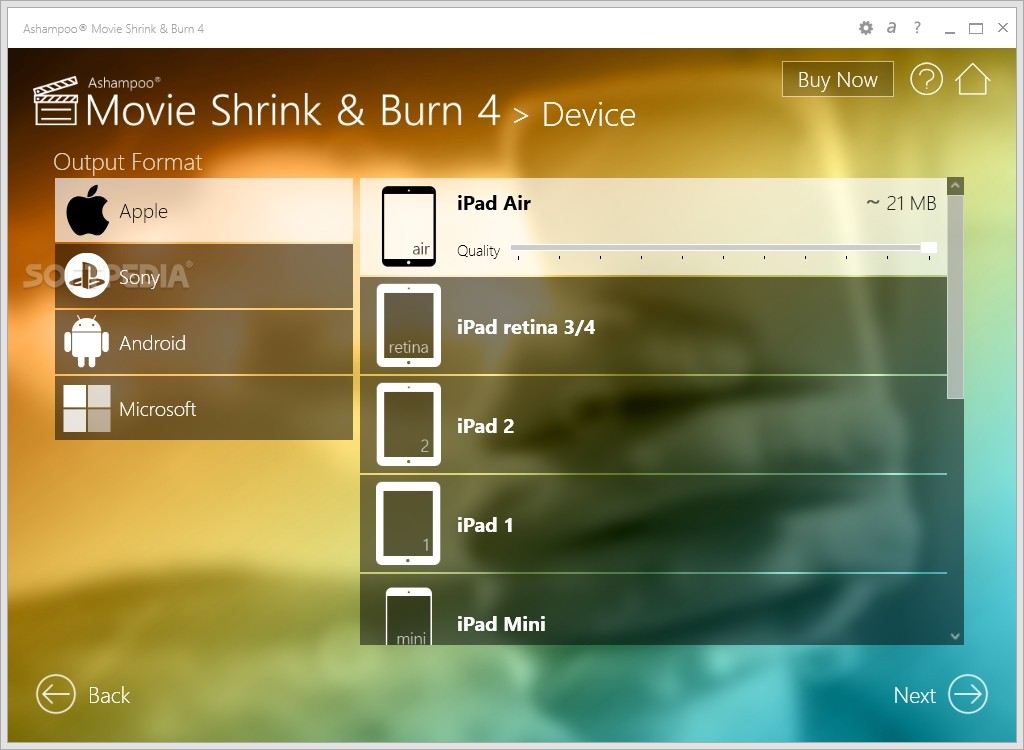Click scroll up arrow of device list

955,186
